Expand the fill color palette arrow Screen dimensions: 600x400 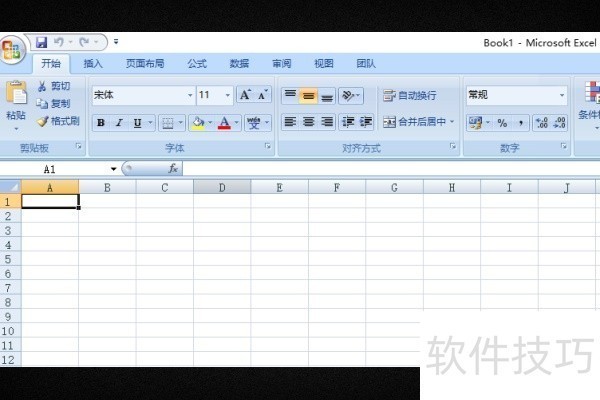(210, 123)
